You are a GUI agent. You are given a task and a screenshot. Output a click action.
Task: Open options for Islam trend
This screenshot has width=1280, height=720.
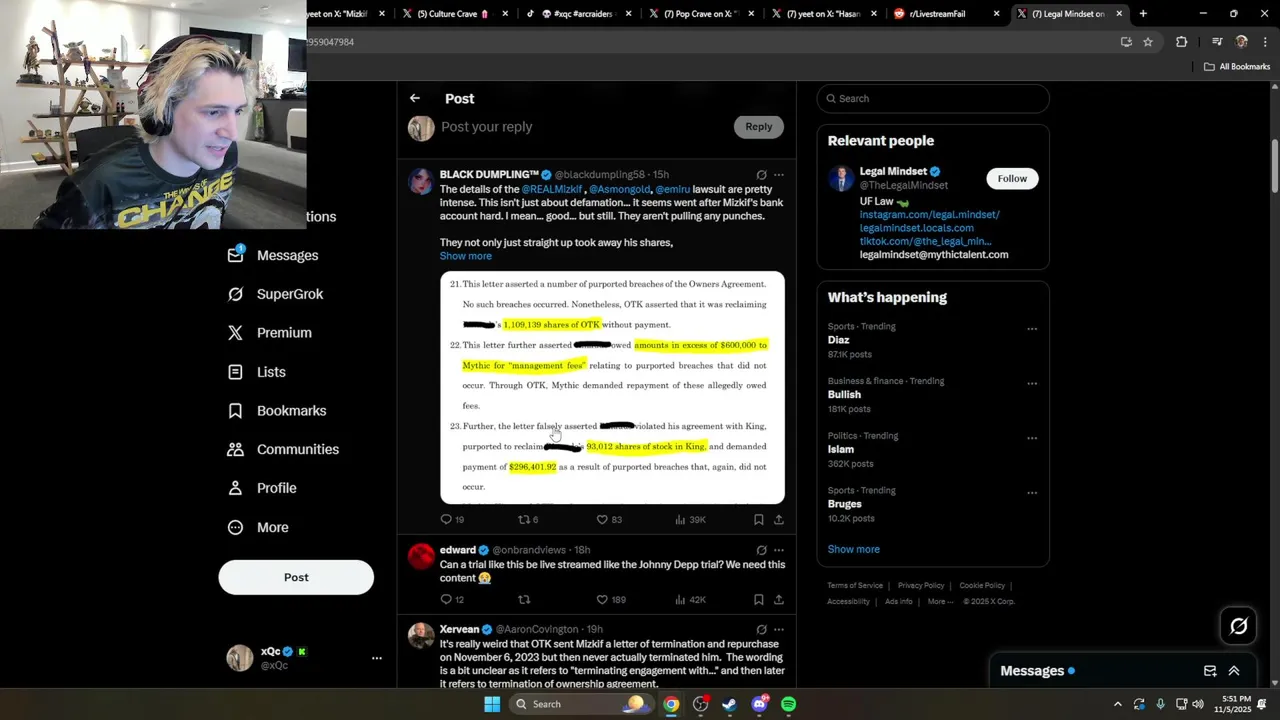(1032, 439)
